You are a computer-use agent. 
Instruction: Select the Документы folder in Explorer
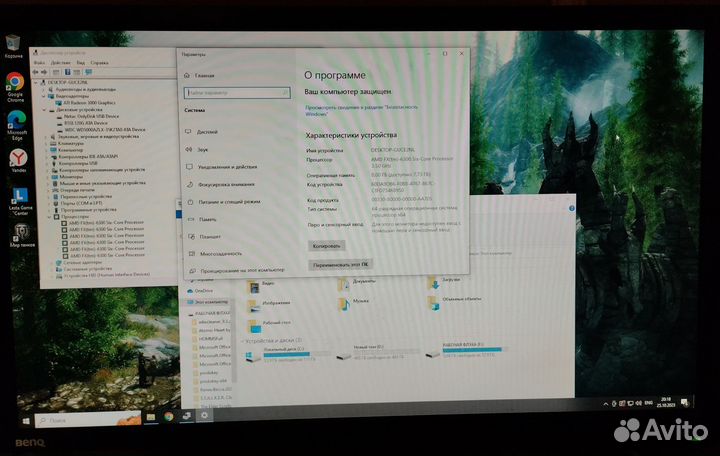pos(357,284)
